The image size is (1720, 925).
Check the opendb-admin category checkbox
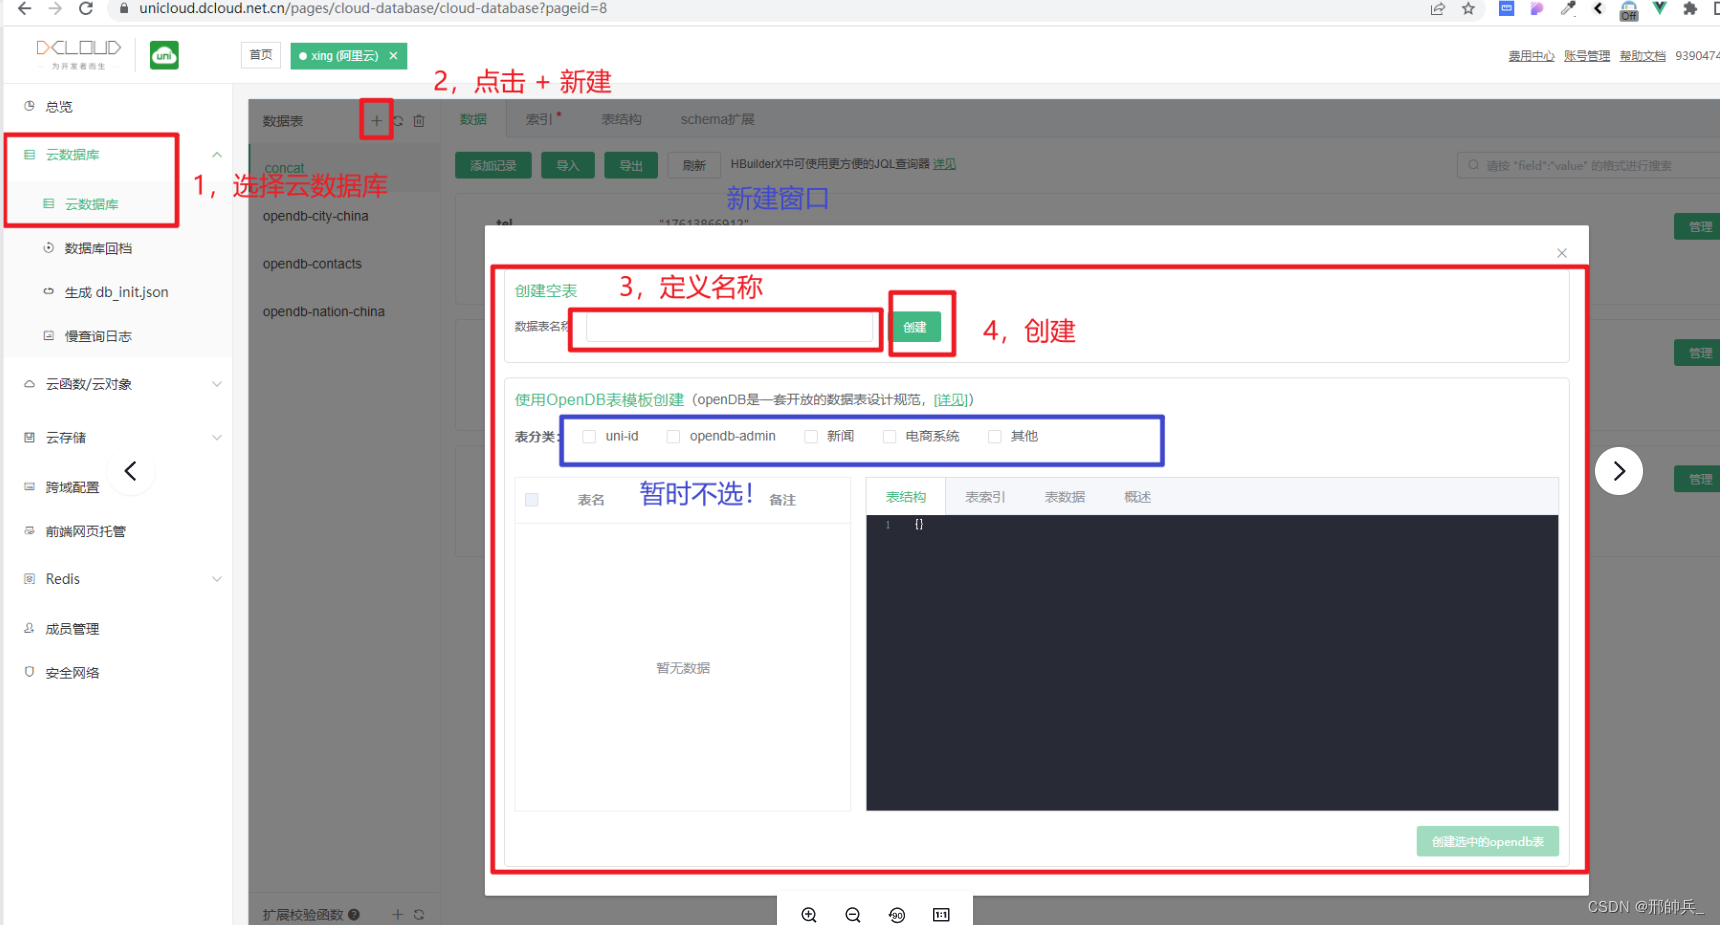(x=673, y=437)
